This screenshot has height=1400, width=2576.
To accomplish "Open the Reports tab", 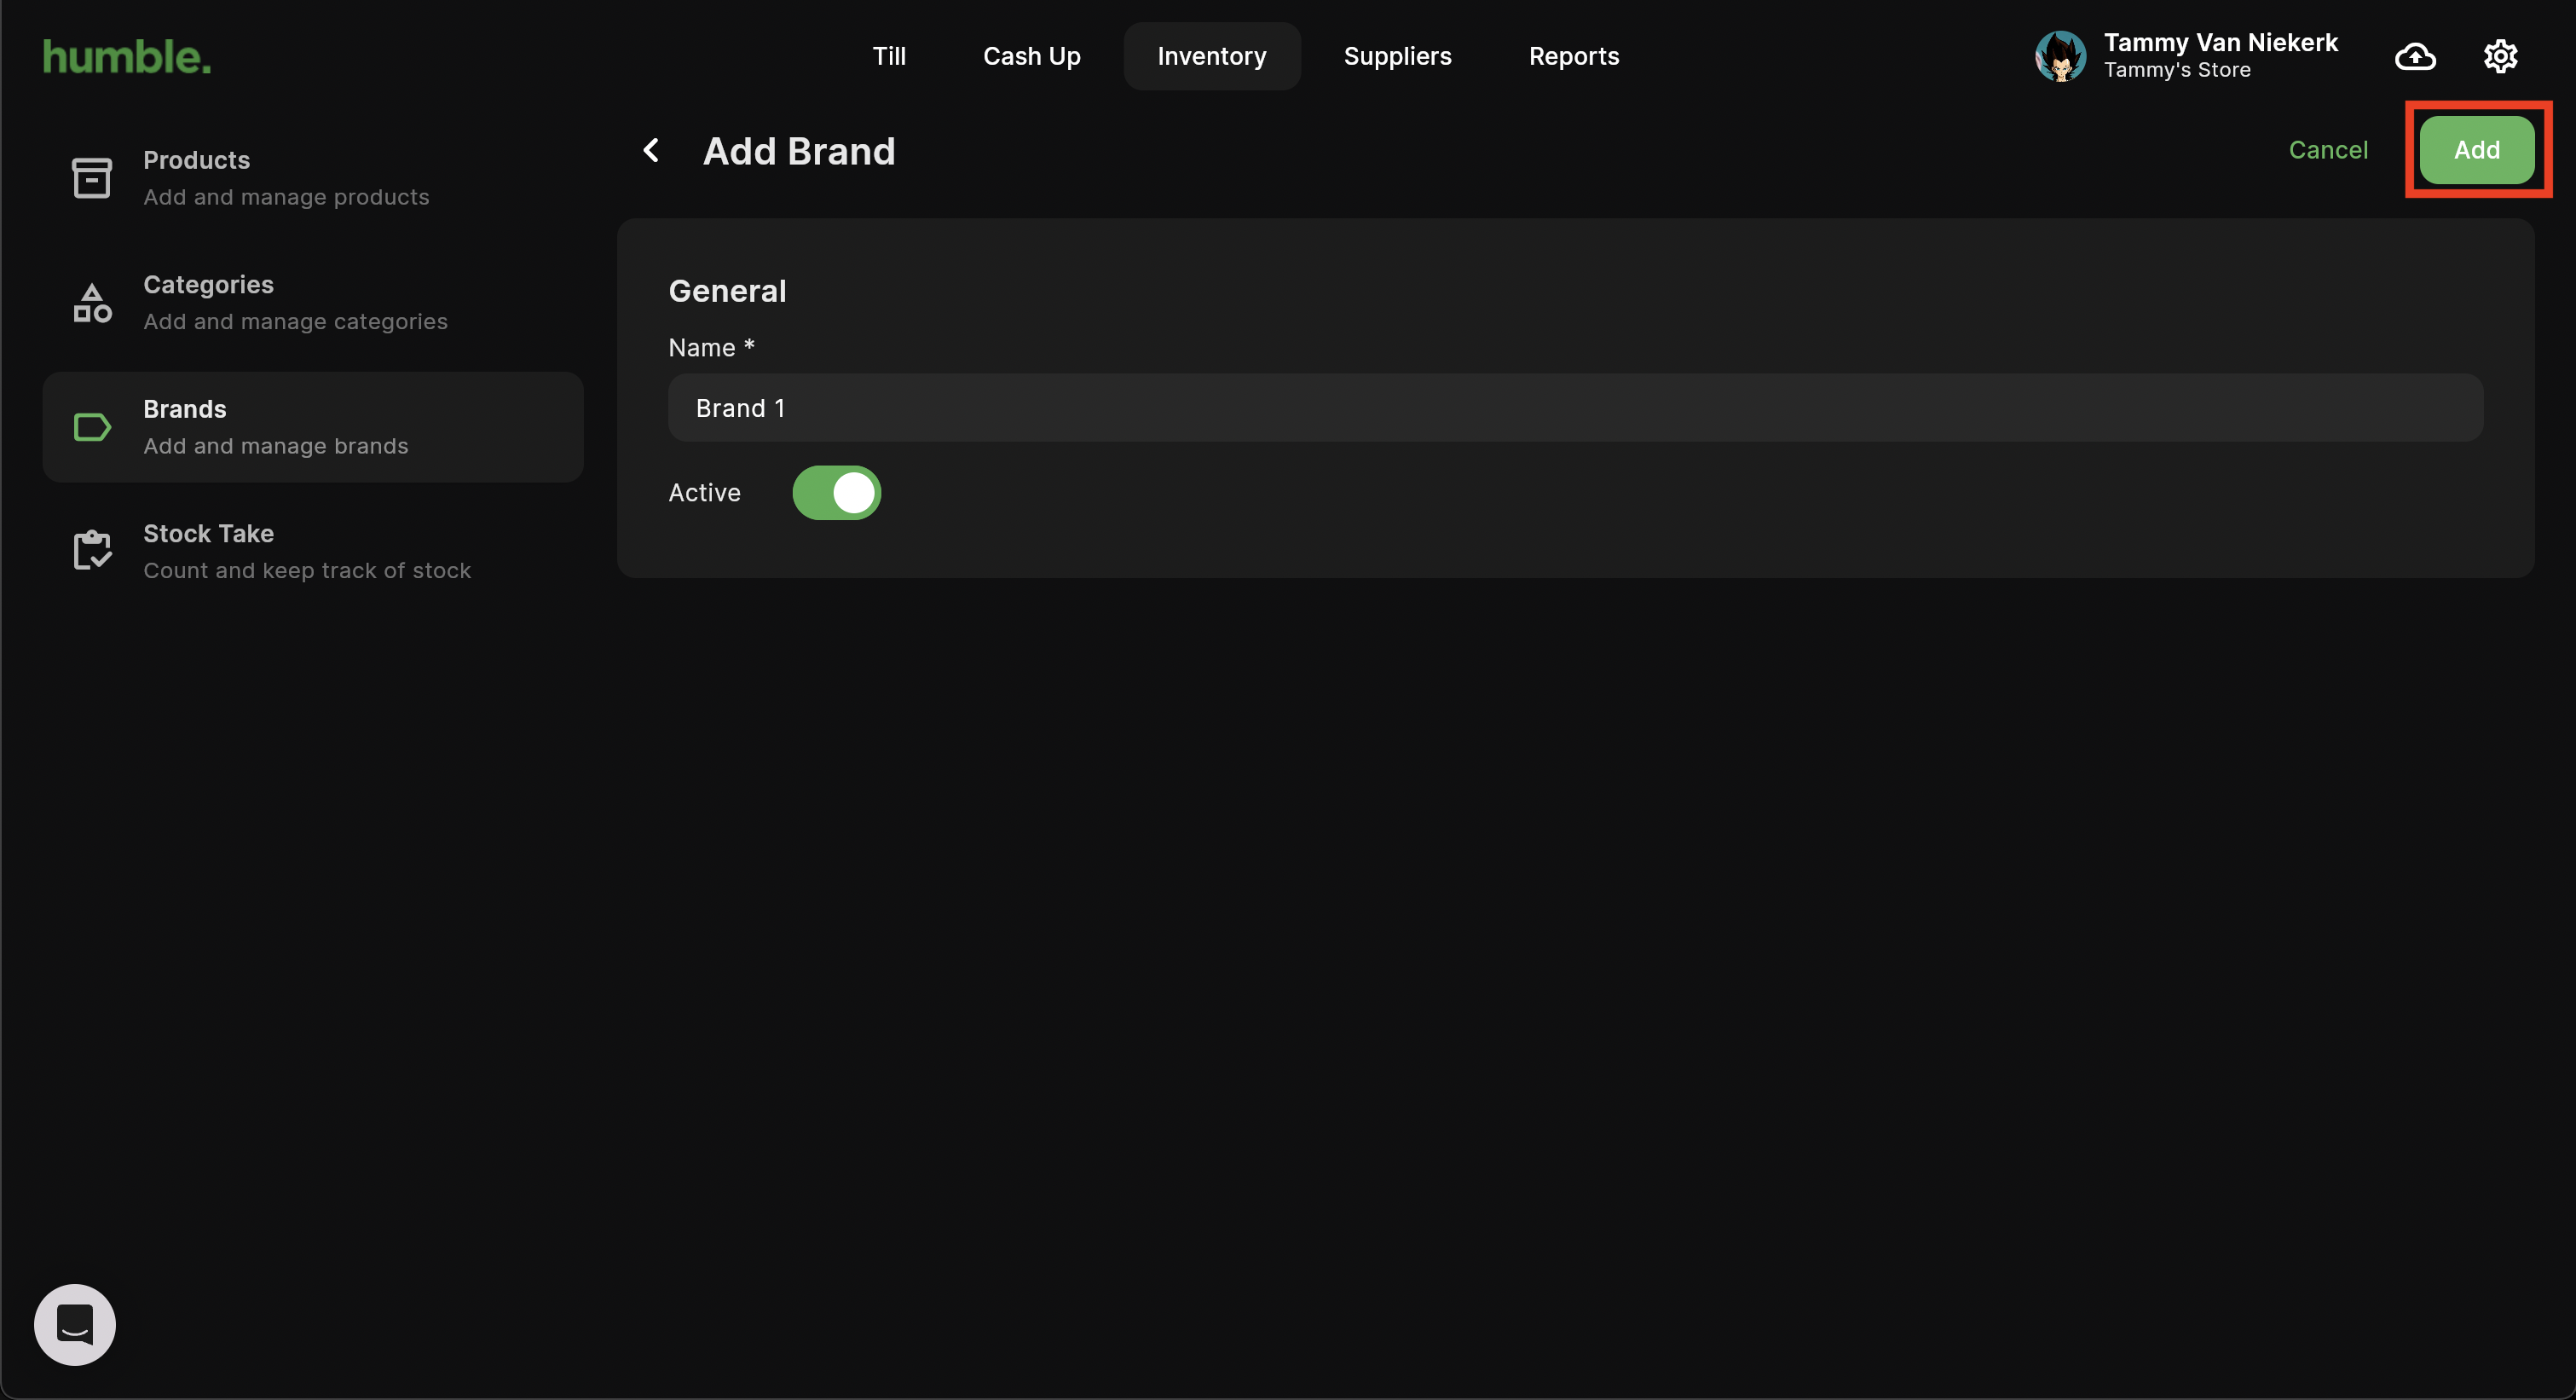I will [1573, 56].
